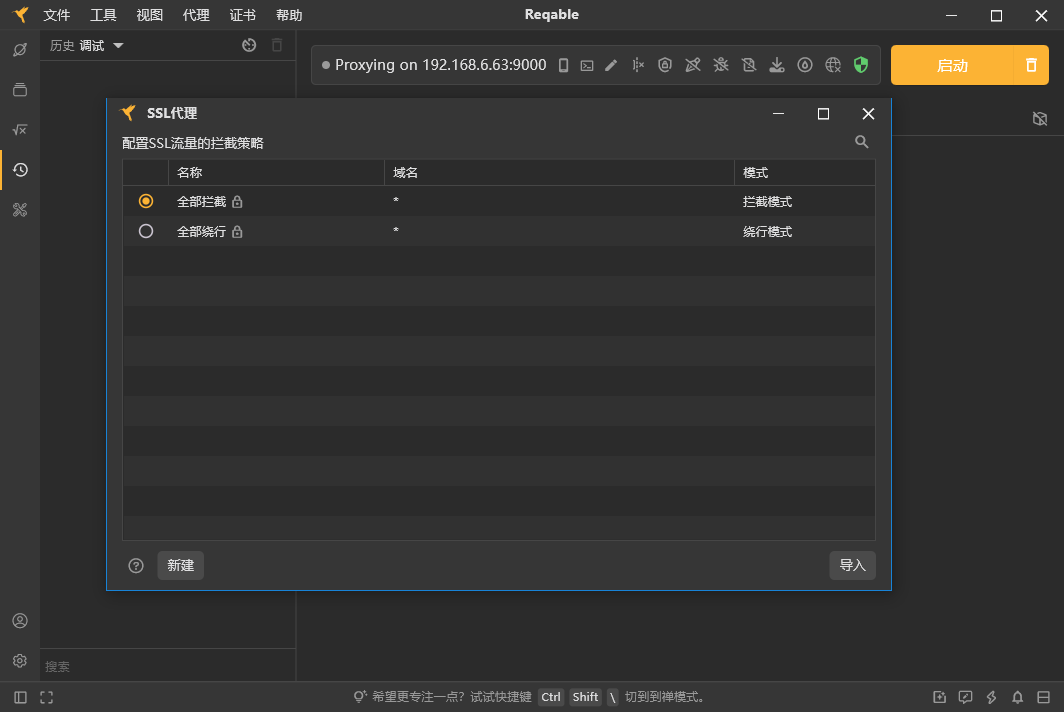Open the 证书 certificate menu

(x=241, y=14)
